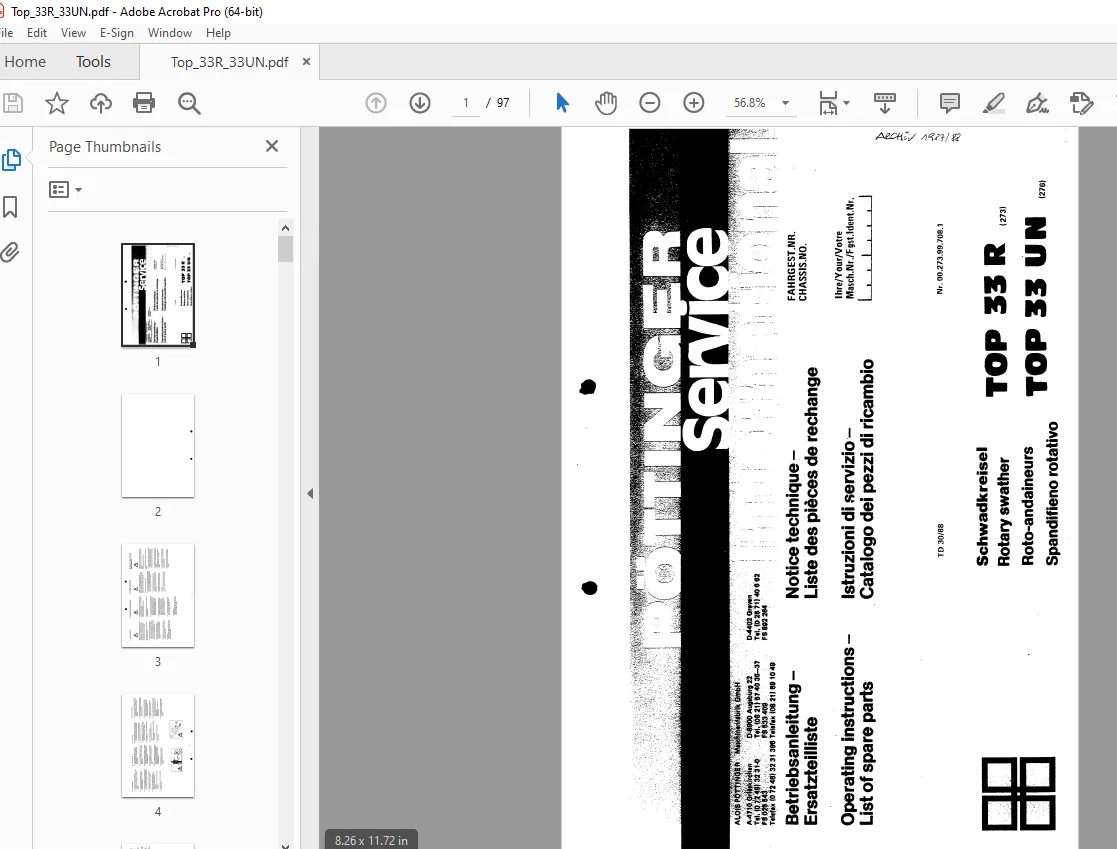This screenshot has height=849, width=1117.
Task: Select page 2 thumbnail
Action: coord(158,445)
